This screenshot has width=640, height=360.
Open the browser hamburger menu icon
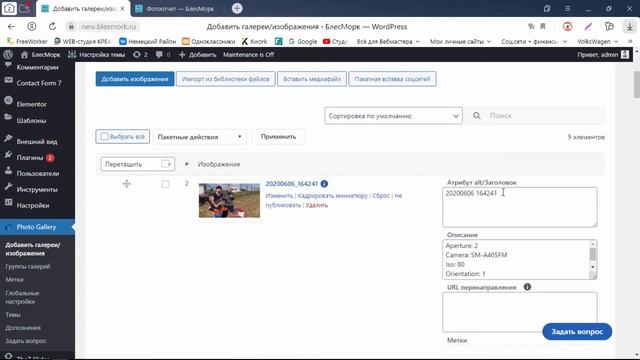point(567,8)
